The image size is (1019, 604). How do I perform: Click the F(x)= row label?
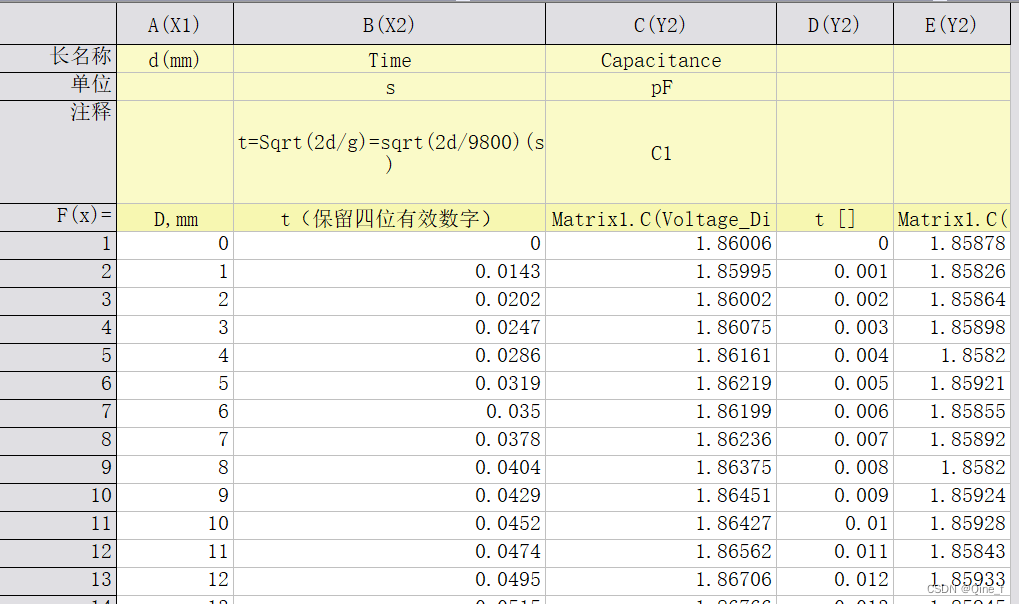[x=58, y=218]
